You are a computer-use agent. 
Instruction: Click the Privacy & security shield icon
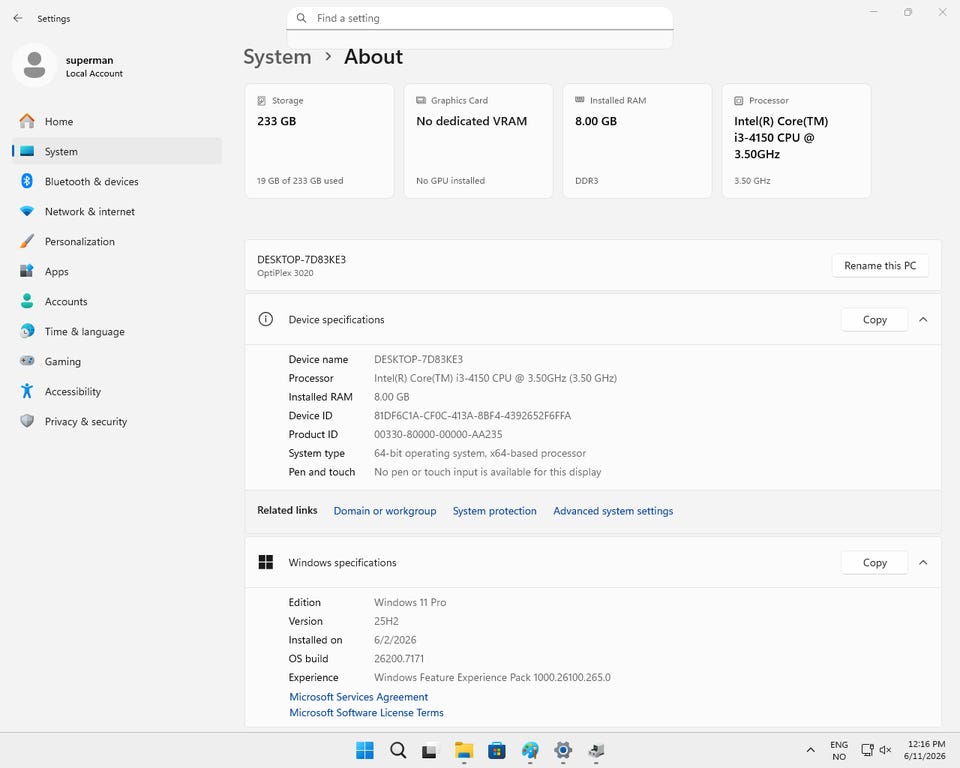tap(27, 421)
